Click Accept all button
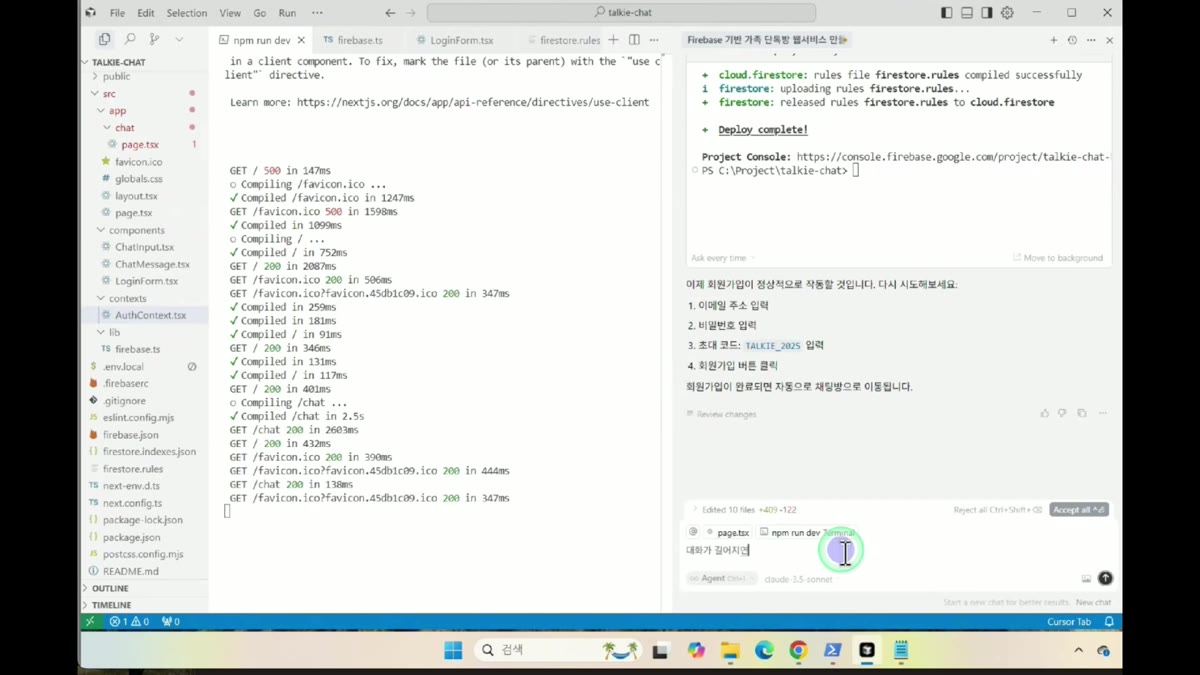1200x675 pixels. click(1079, 510)
